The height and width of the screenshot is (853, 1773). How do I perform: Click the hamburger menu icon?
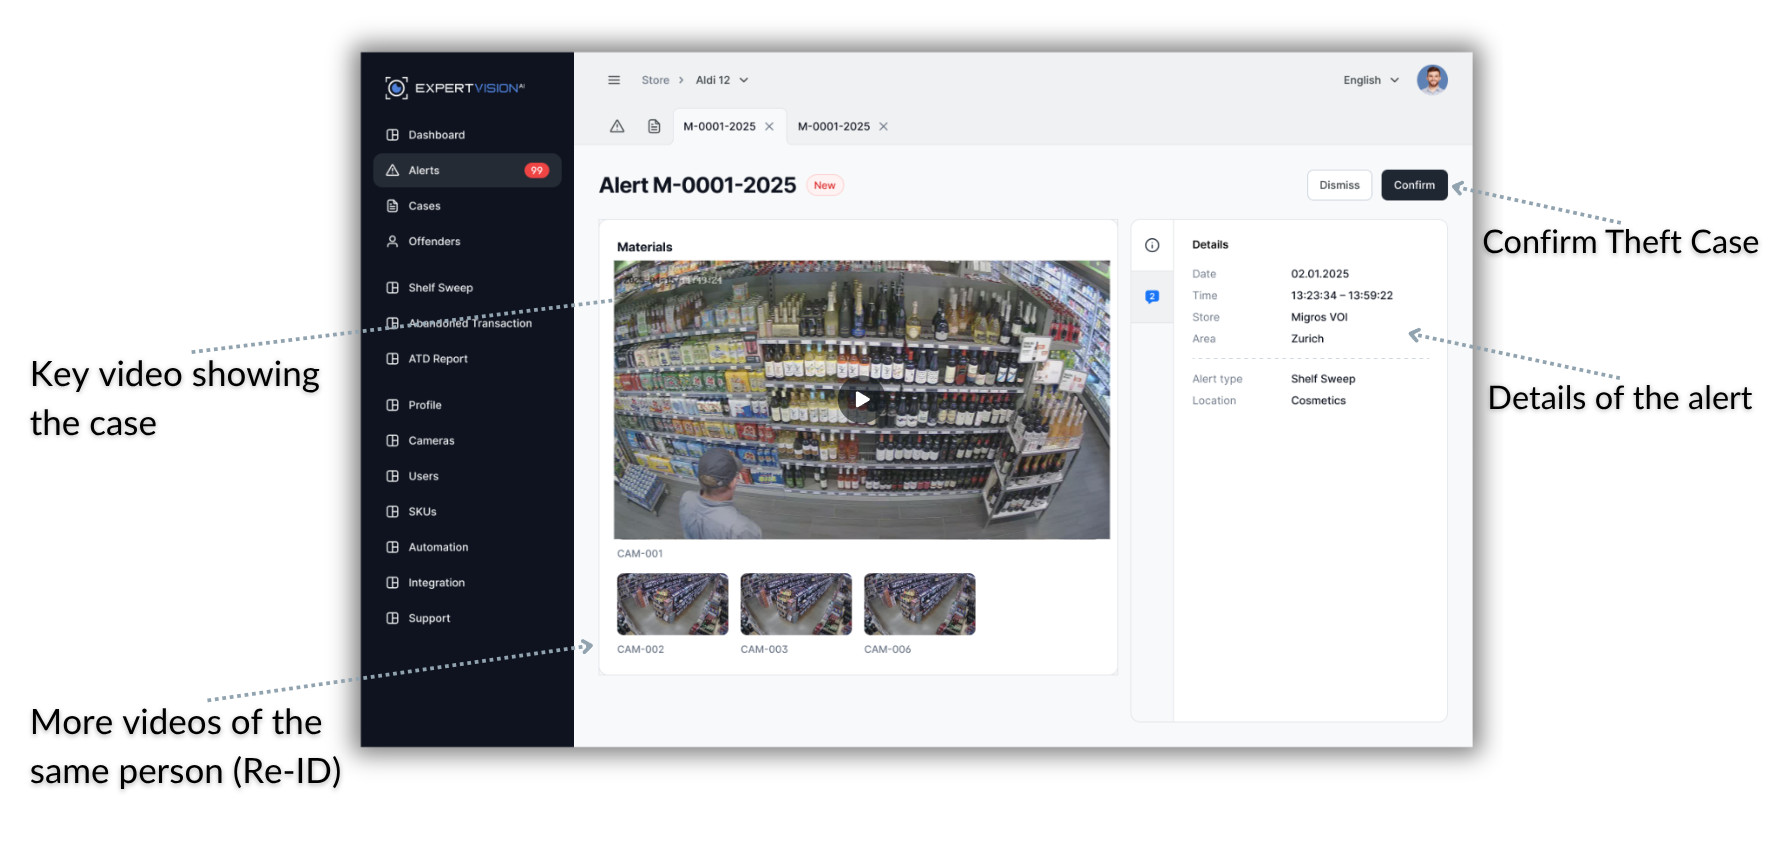(x=614, y=80)
